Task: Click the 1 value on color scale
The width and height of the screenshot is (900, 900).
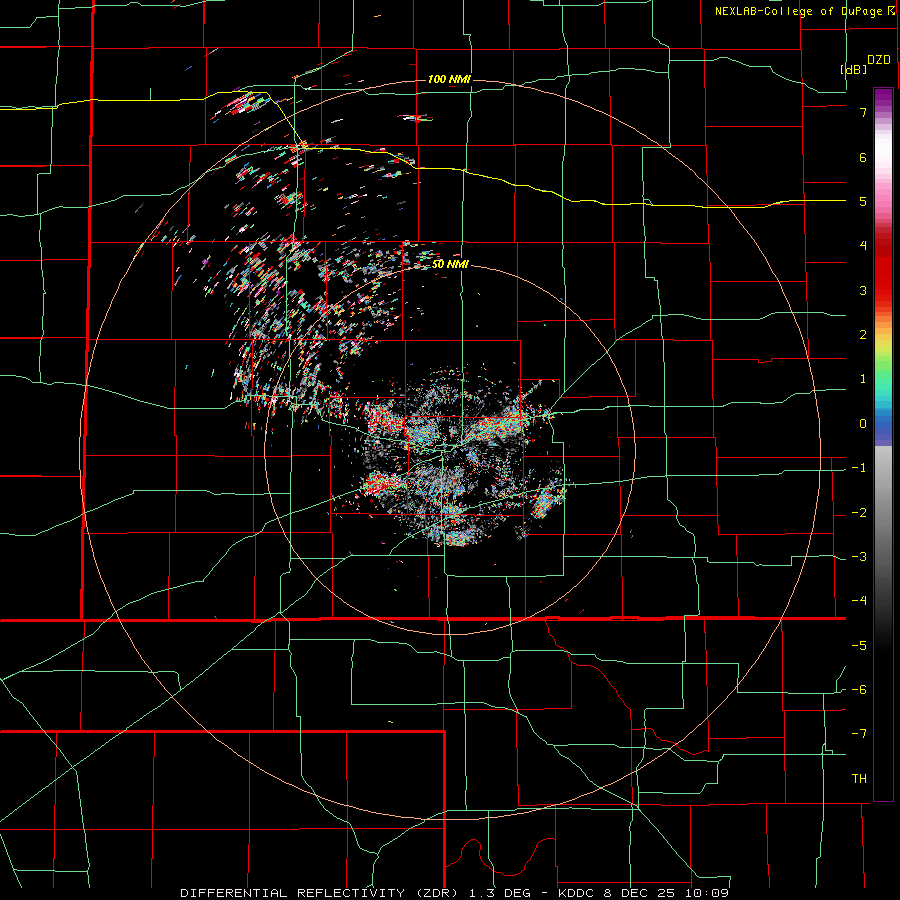Action: coord(863,379)
